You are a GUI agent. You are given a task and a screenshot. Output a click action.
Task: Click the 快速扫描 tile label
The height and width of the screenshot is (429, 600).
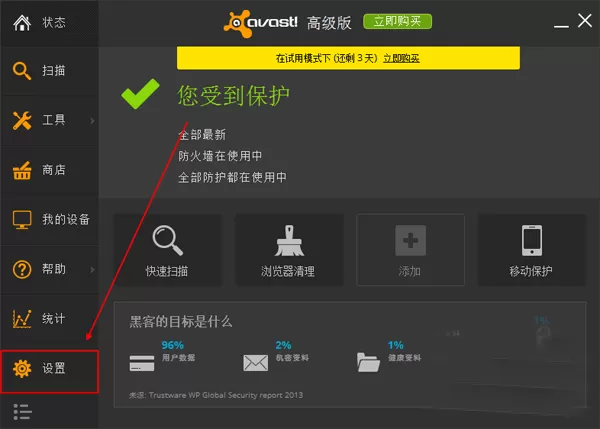coord(167,271)
